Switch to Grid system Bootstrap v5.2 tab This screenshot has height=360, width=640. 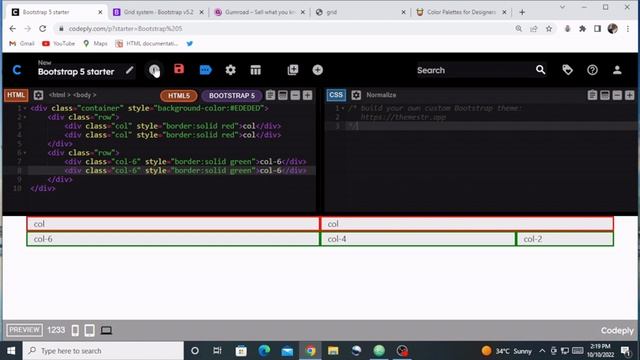tap(158, 12)
